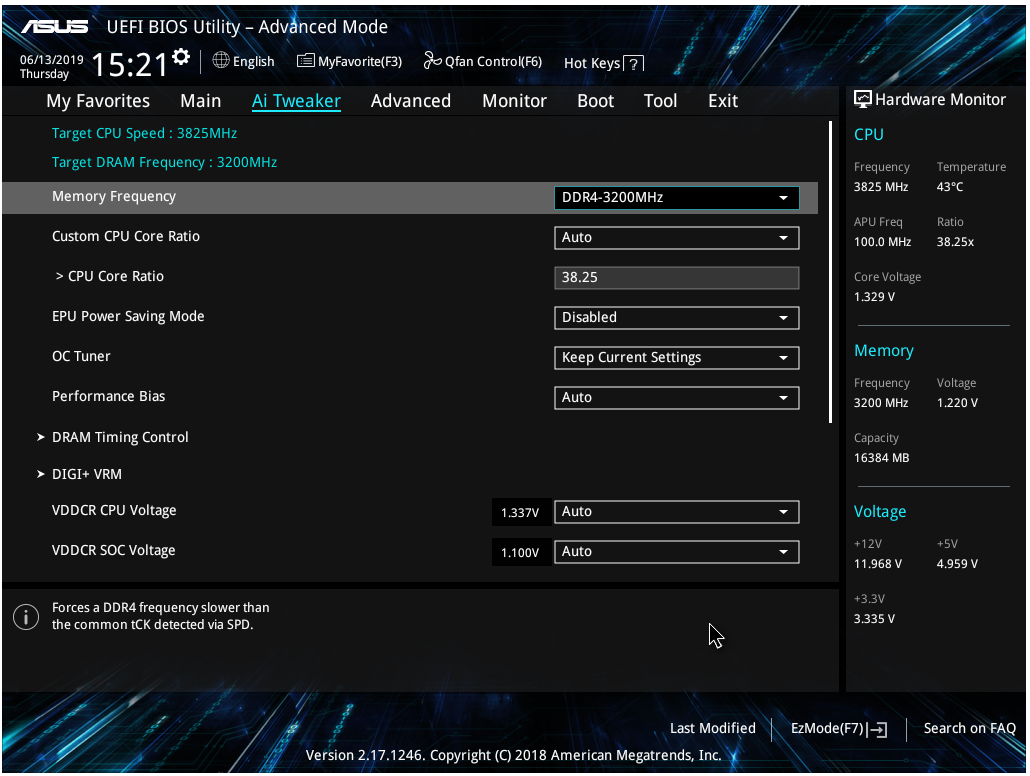Click the settings gear next to the clock

tap(181, 57)
